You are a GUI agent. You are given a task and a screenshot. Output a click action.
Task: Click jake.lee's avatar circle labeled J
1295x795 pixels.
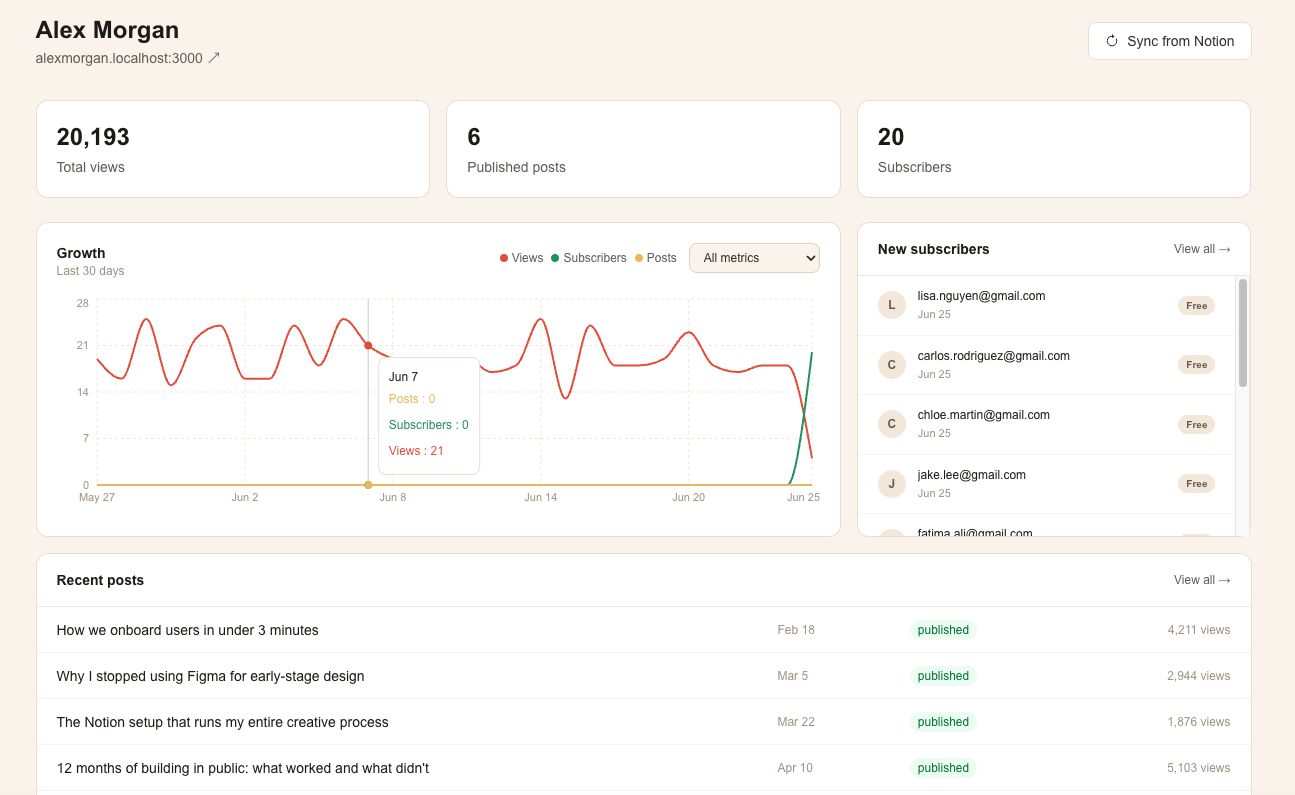click(x=892, y=484)
